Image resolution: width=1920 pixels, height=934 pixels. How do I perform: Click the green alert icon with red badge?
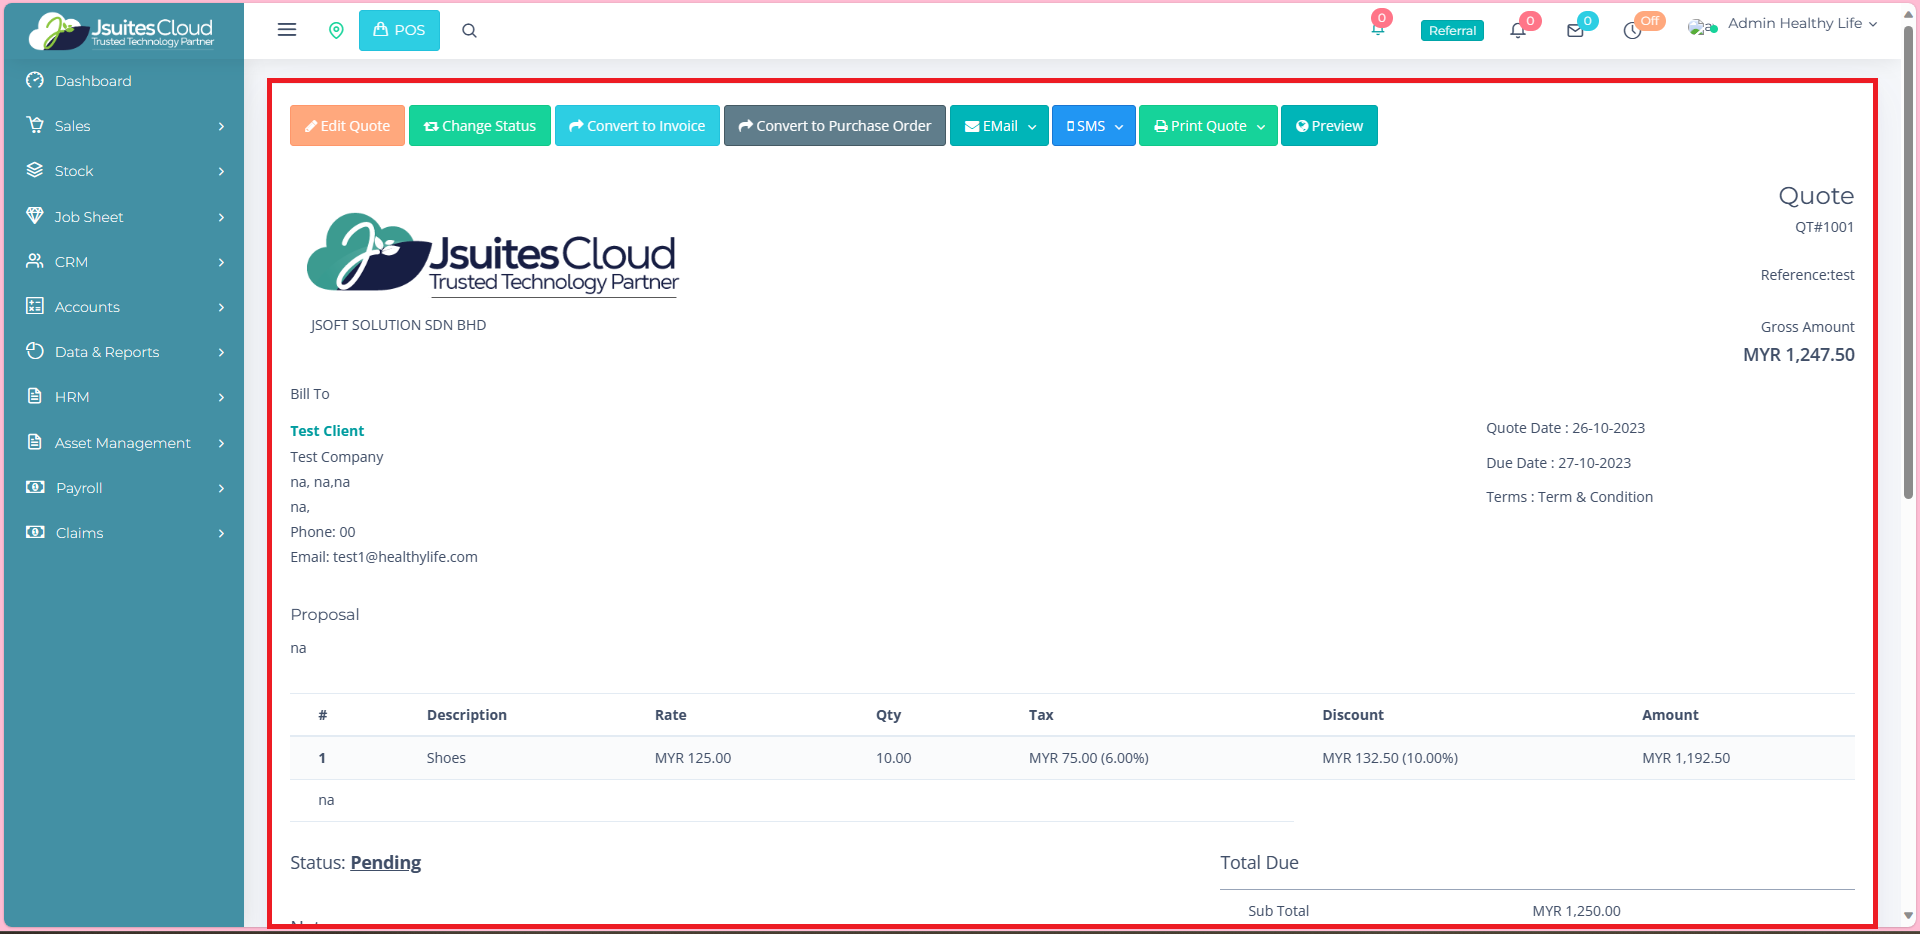point(1378,28)
